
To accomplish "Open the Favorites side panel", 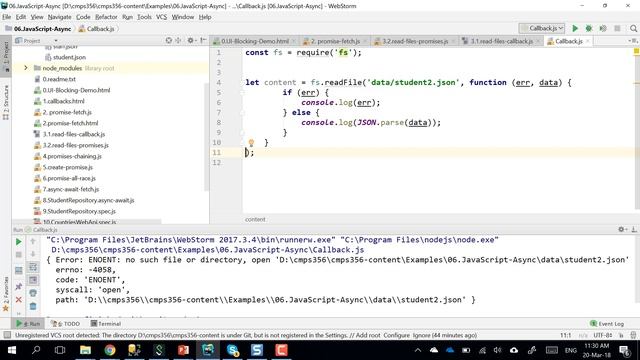I will (x=6, y=294).
